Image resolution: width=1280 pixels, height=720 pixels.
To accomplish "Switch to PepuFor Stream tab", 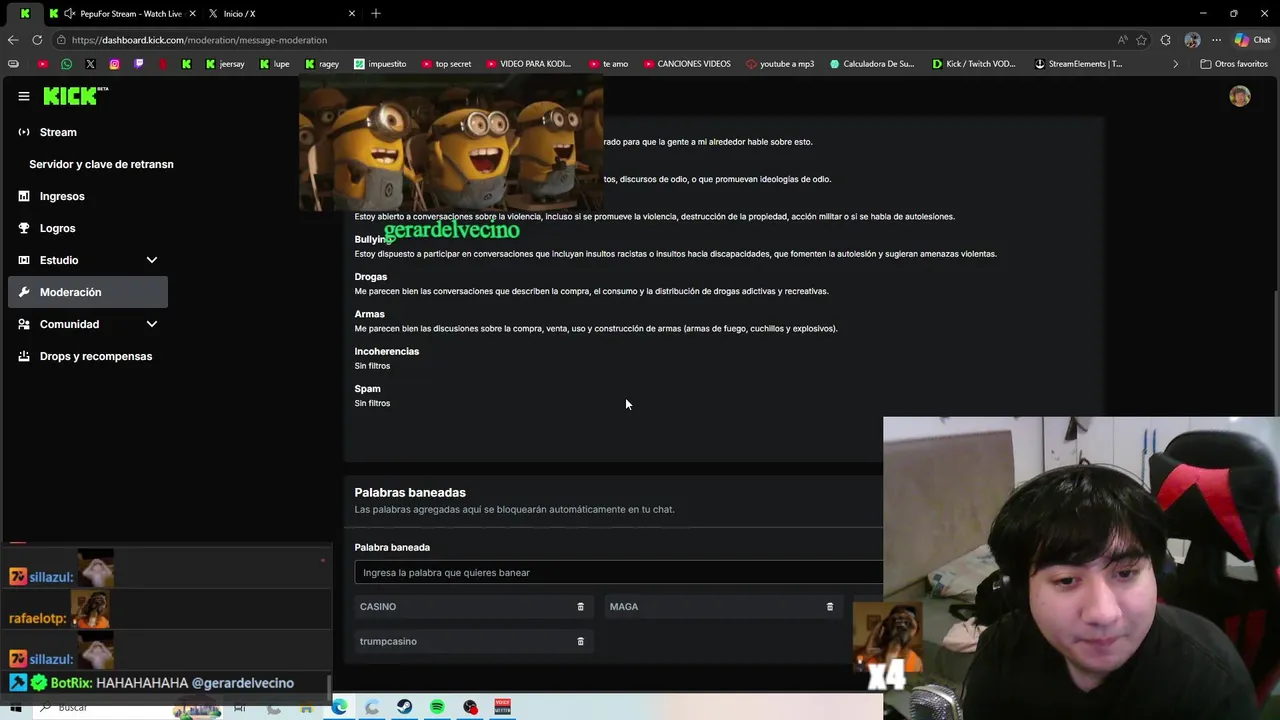I will tap(124, 14).
